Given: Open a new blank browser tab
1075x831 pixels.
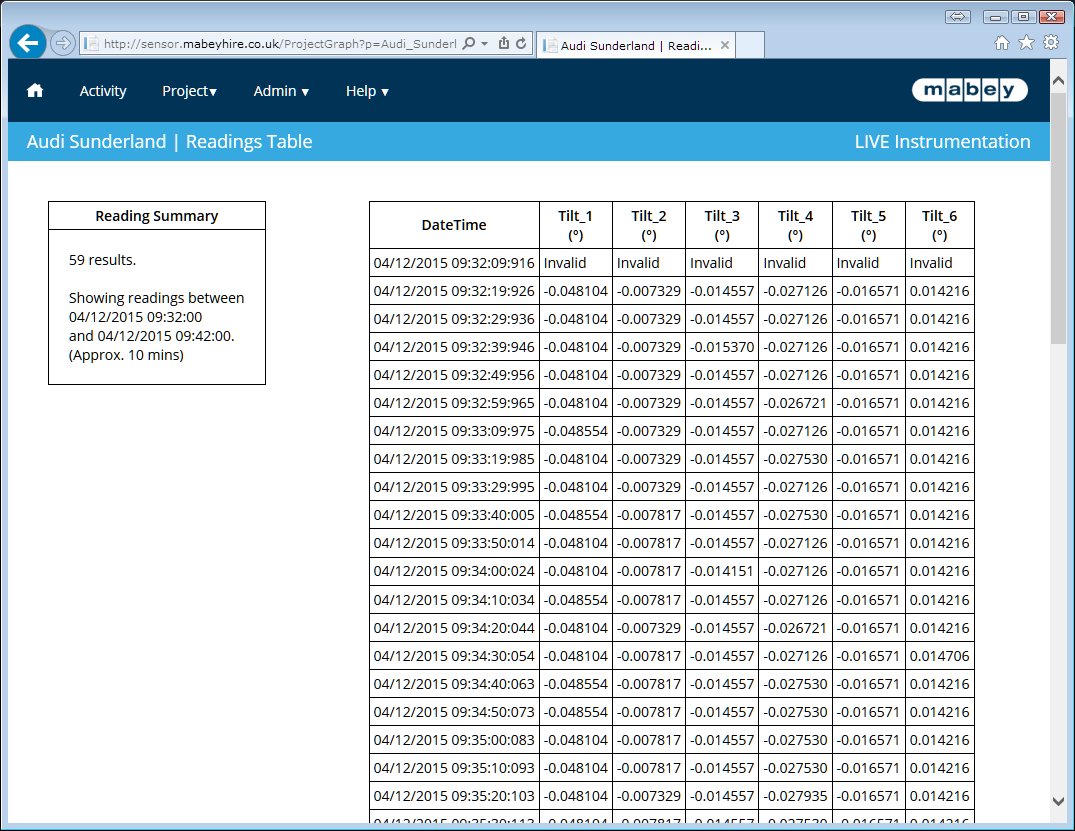Looking at the screenshot, I should pos(750,45).
